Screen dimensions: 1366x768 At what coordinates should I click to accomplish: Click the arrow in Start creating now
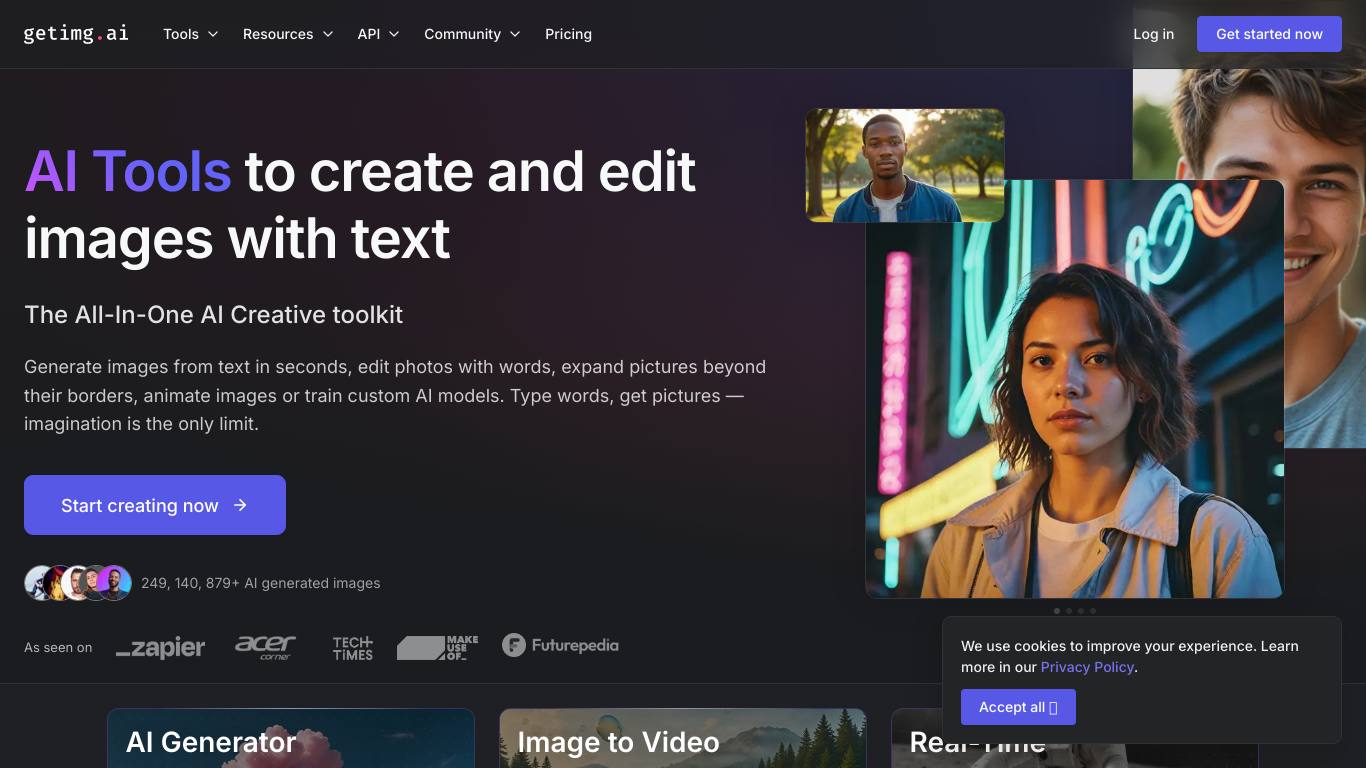click(240, 505)
